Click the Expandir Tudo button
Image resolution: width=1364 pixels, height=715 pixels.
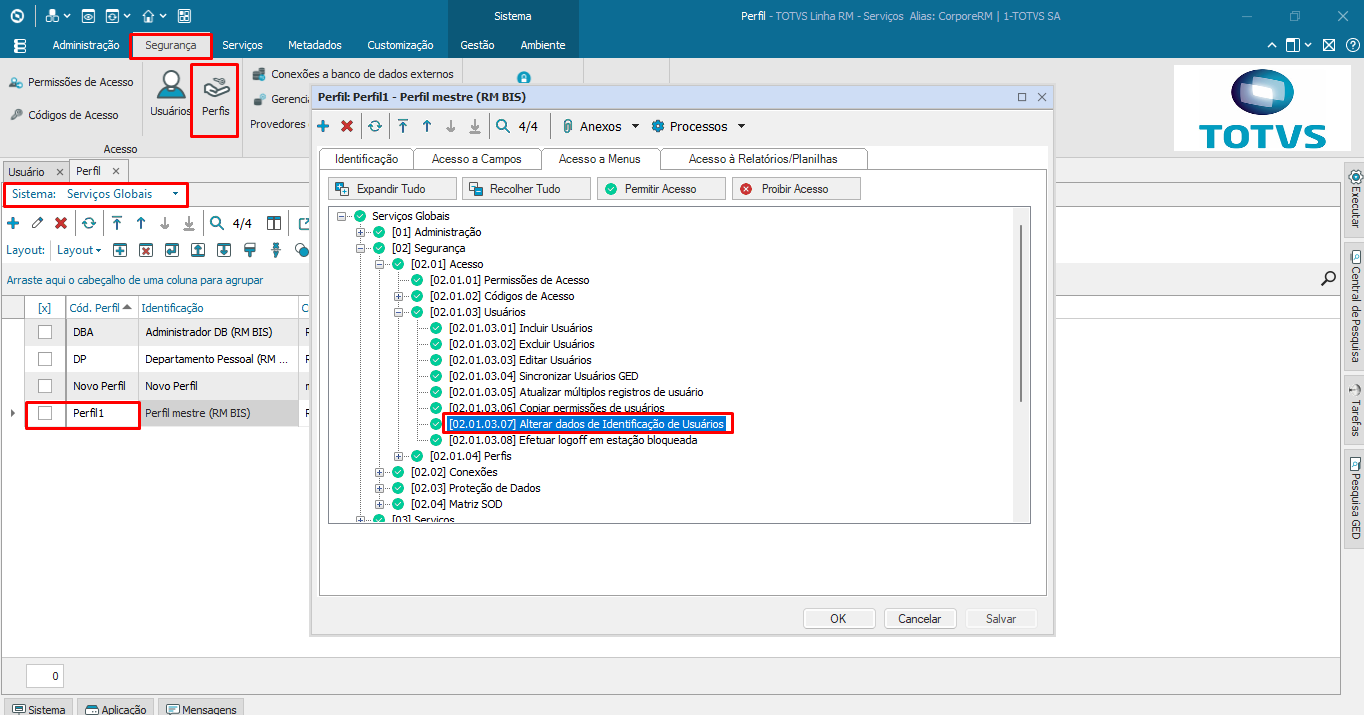392,188
